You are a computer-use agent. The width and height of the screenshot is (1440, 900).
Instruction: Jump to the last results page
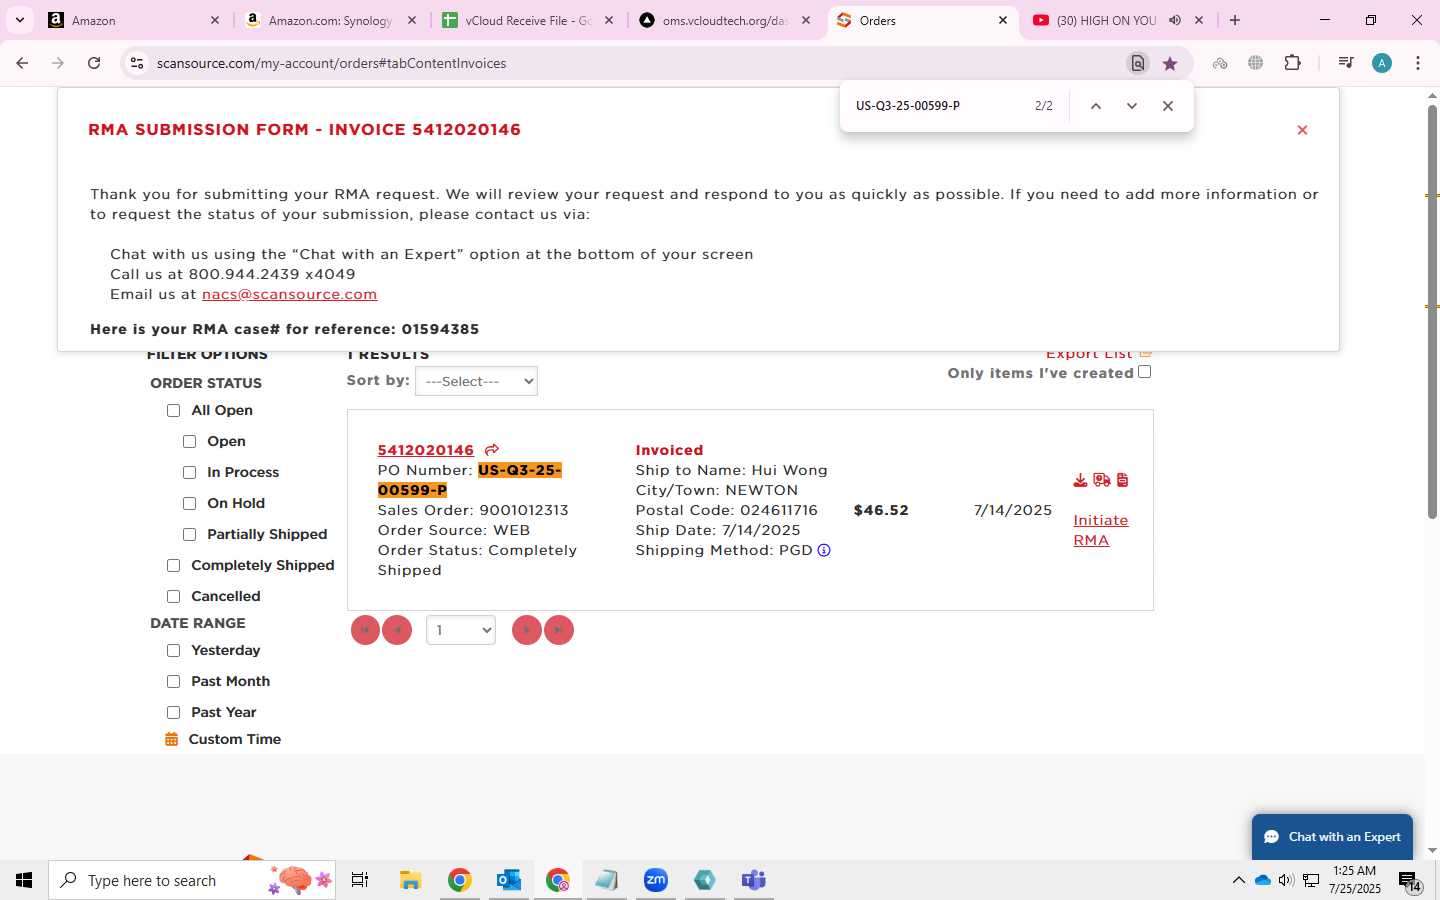[559, 630]
